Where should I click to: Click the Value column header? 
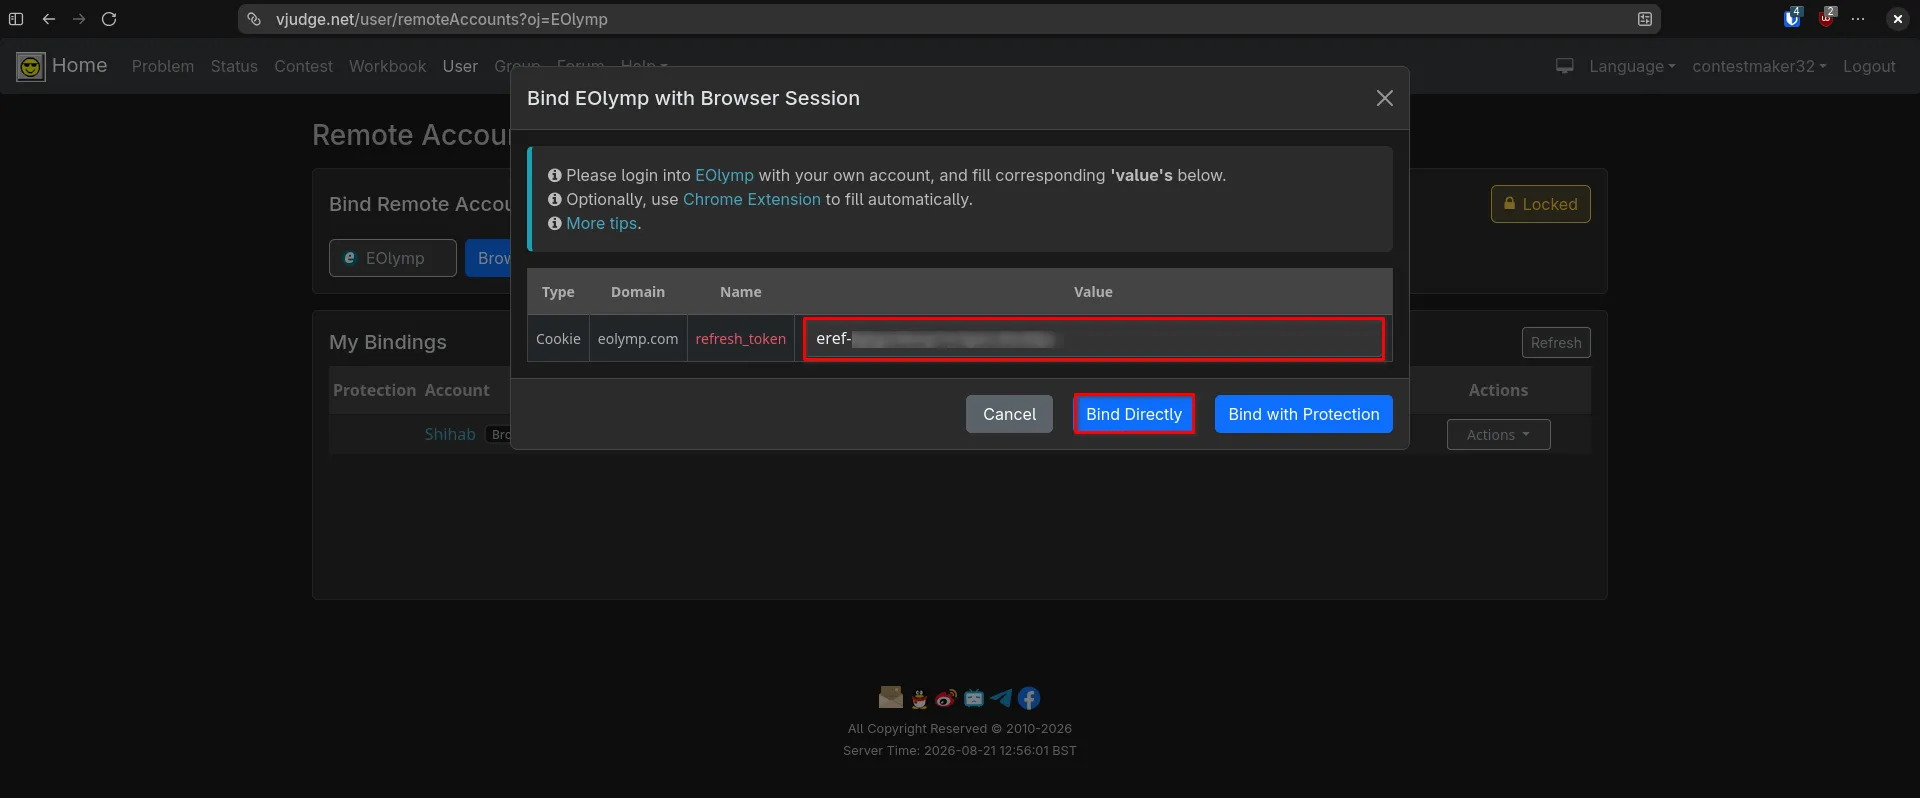[x=1093, y=292]
